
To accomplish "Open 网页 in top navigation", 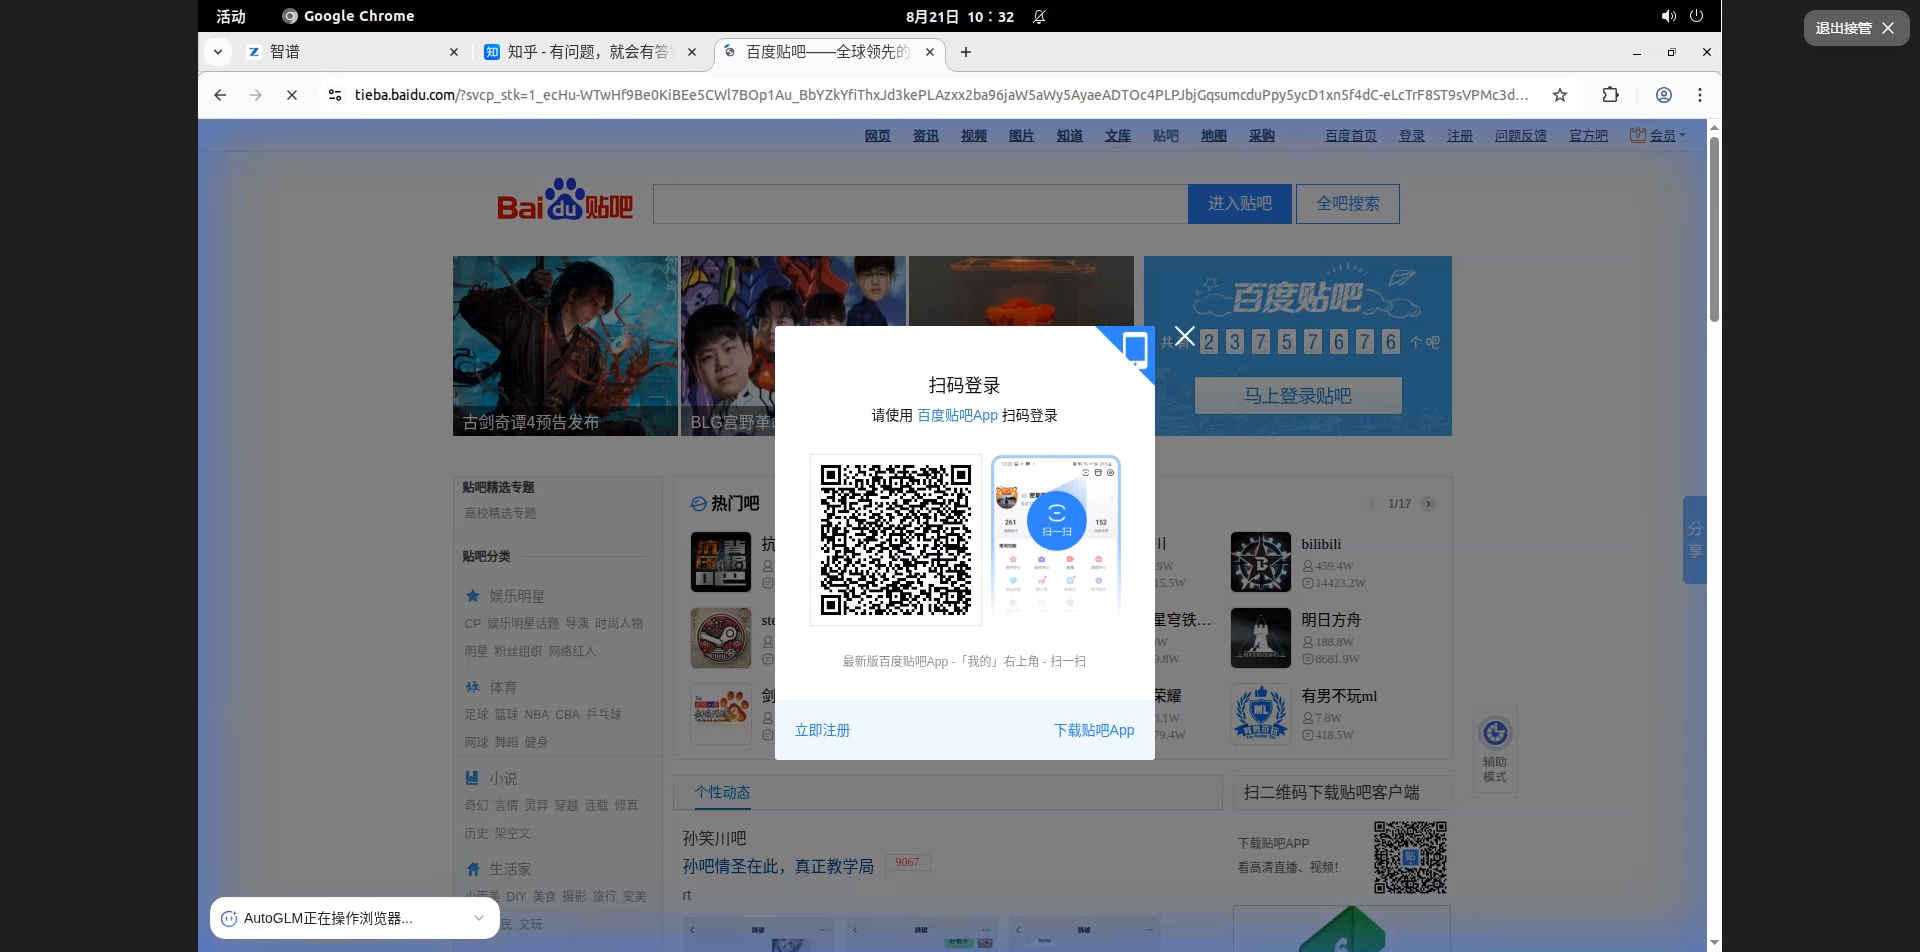I will tap(877, 136).
